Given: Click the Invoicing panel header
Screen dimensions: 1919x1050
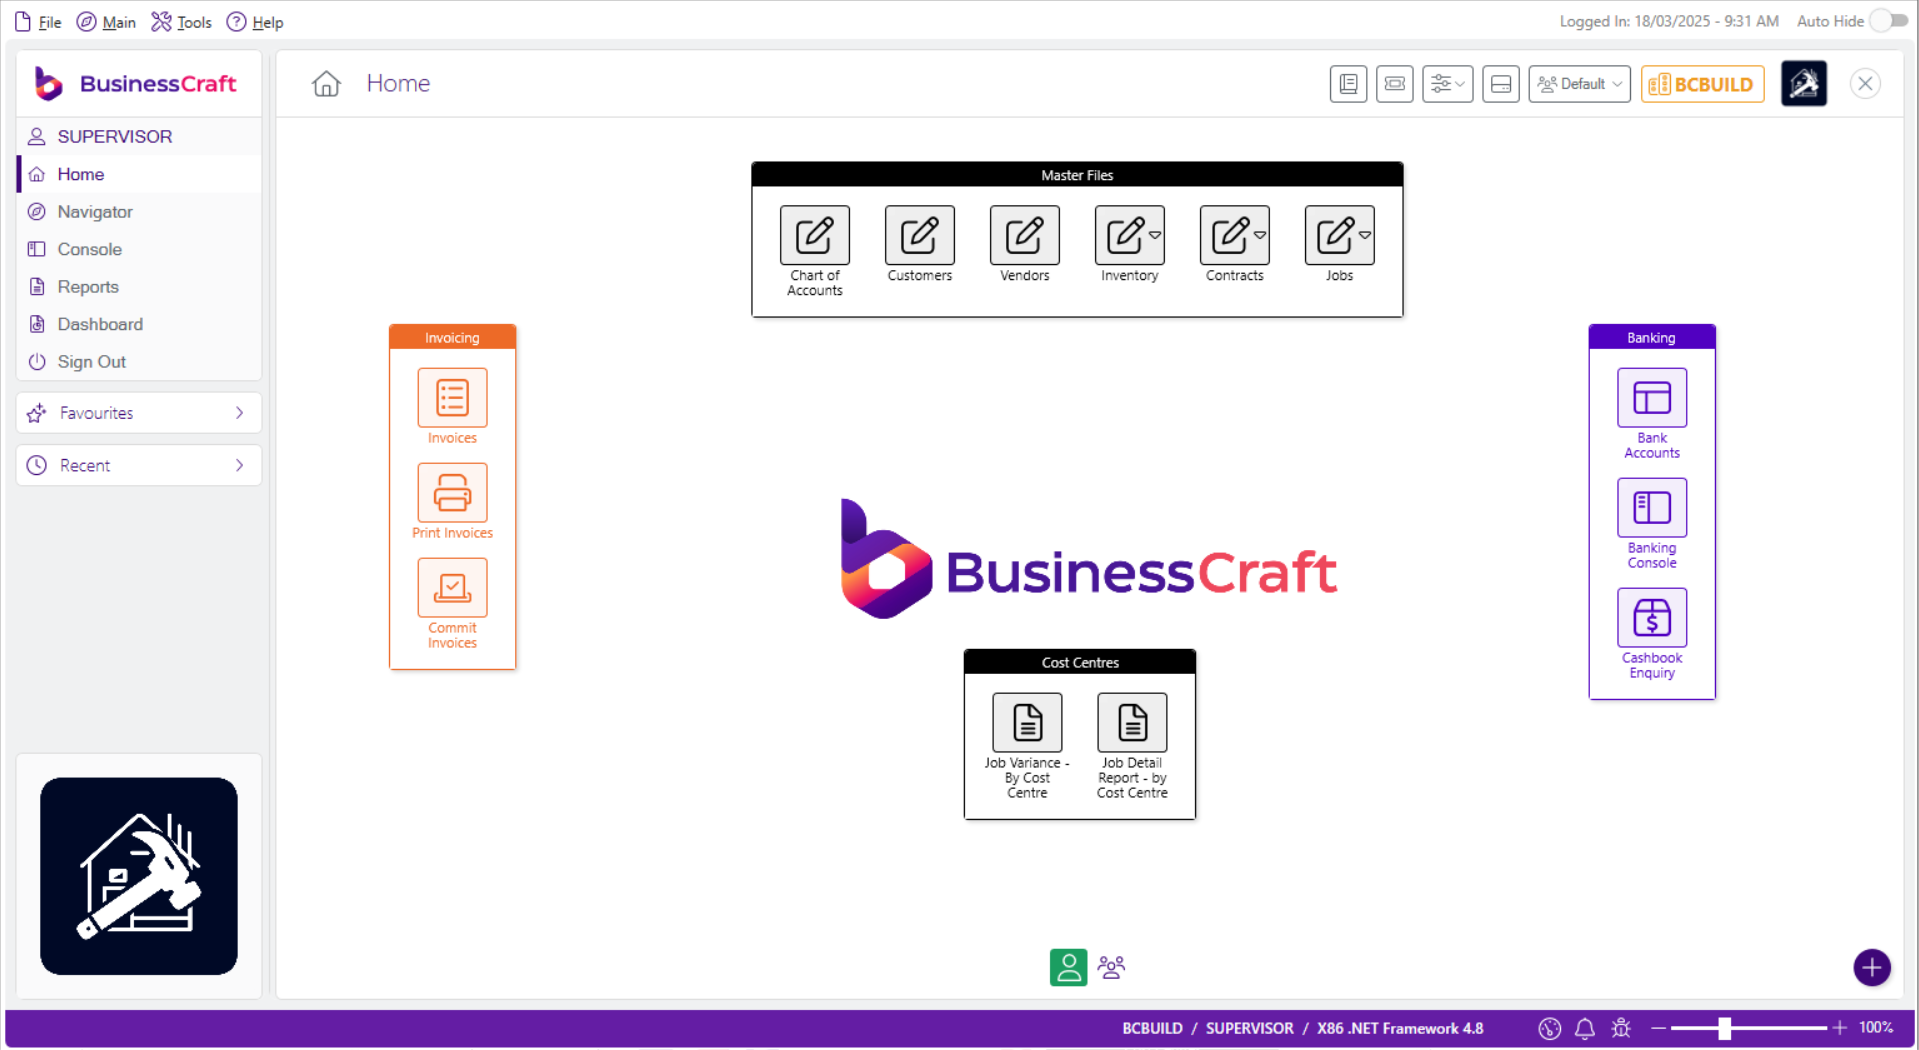Looking at the screenshot, I should coord(452,338).
